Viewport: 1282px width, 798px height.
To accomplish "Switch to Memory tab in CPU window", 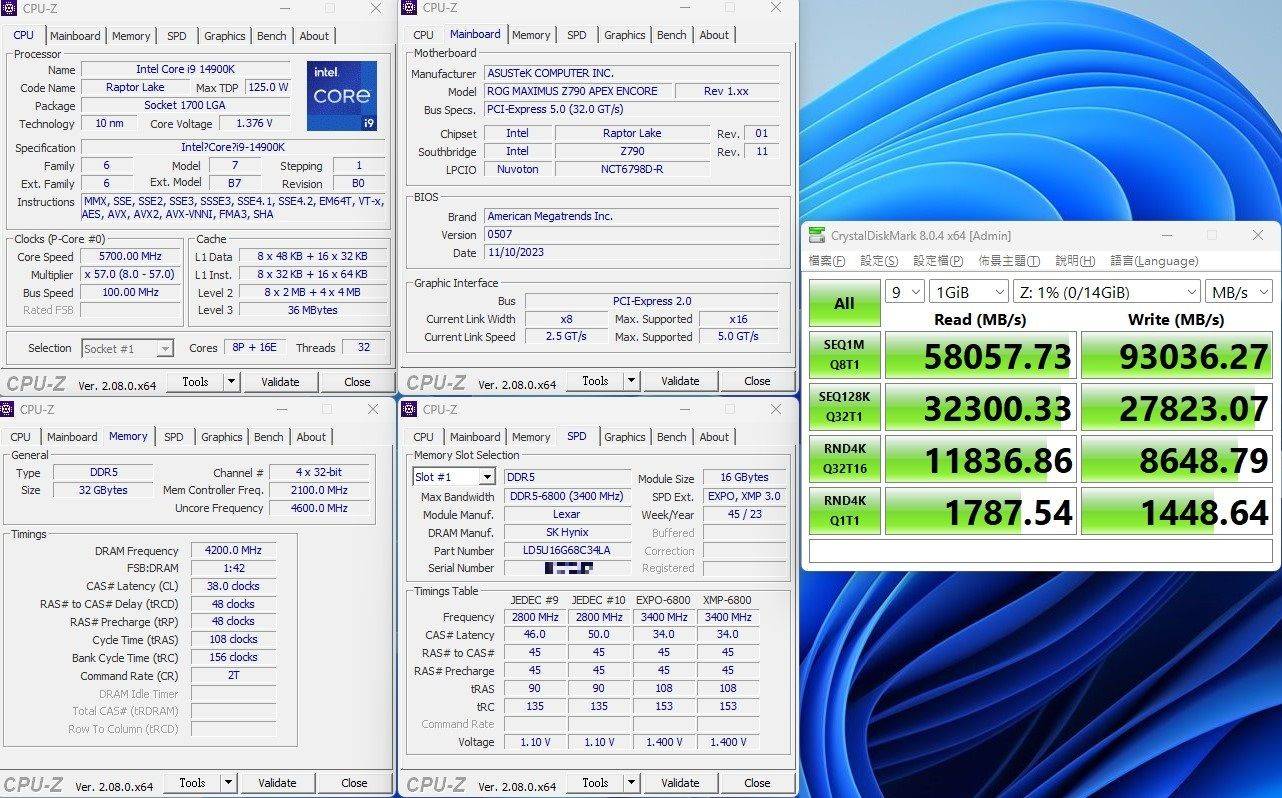I will tap(131, 36).
